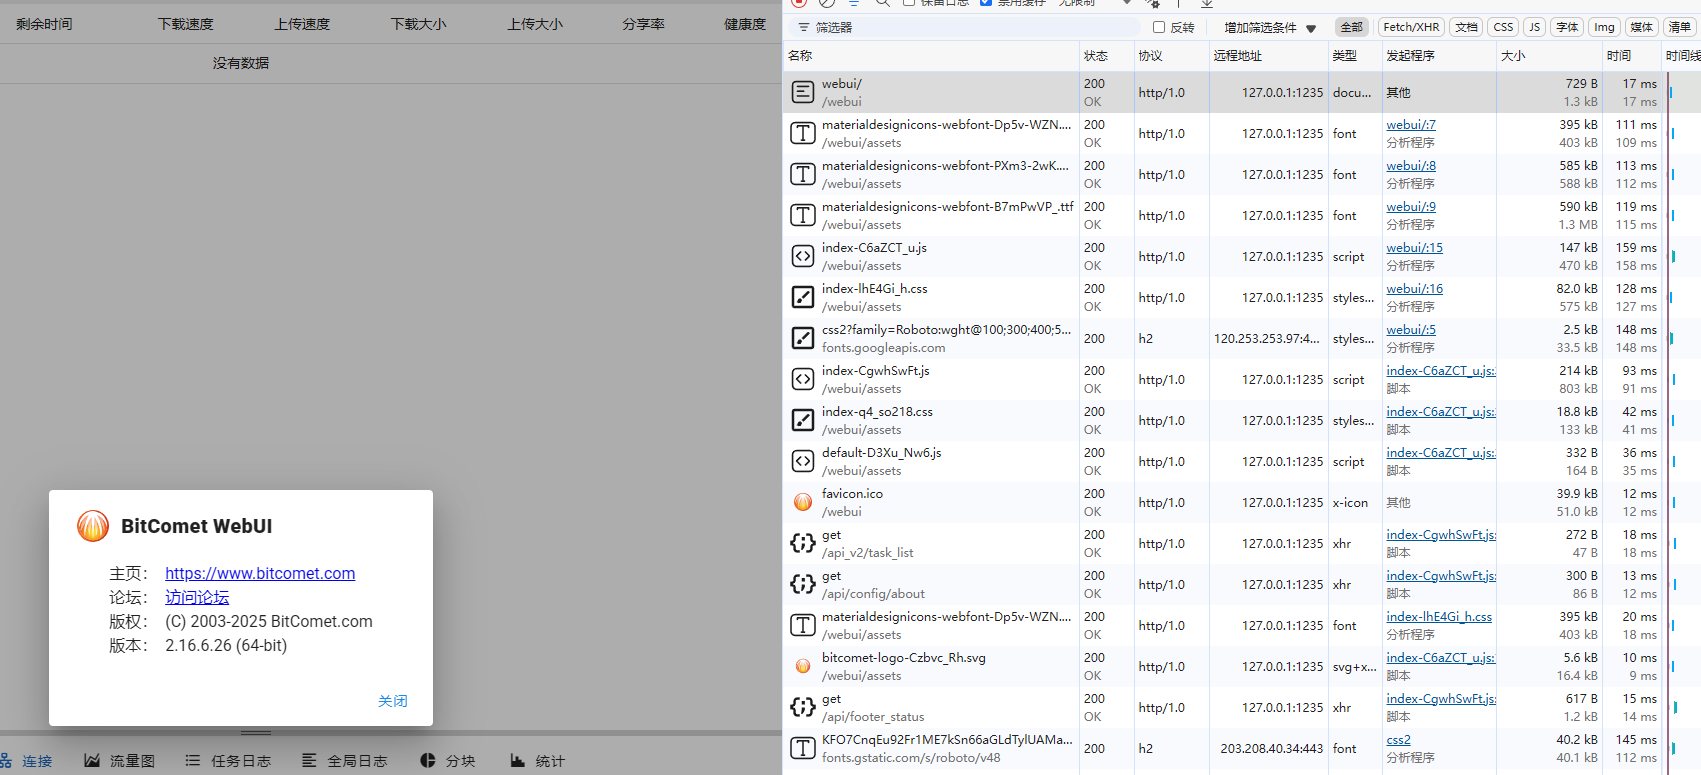
Task: Click the XHR icon of the /api/config/about request
Action: 802,584
